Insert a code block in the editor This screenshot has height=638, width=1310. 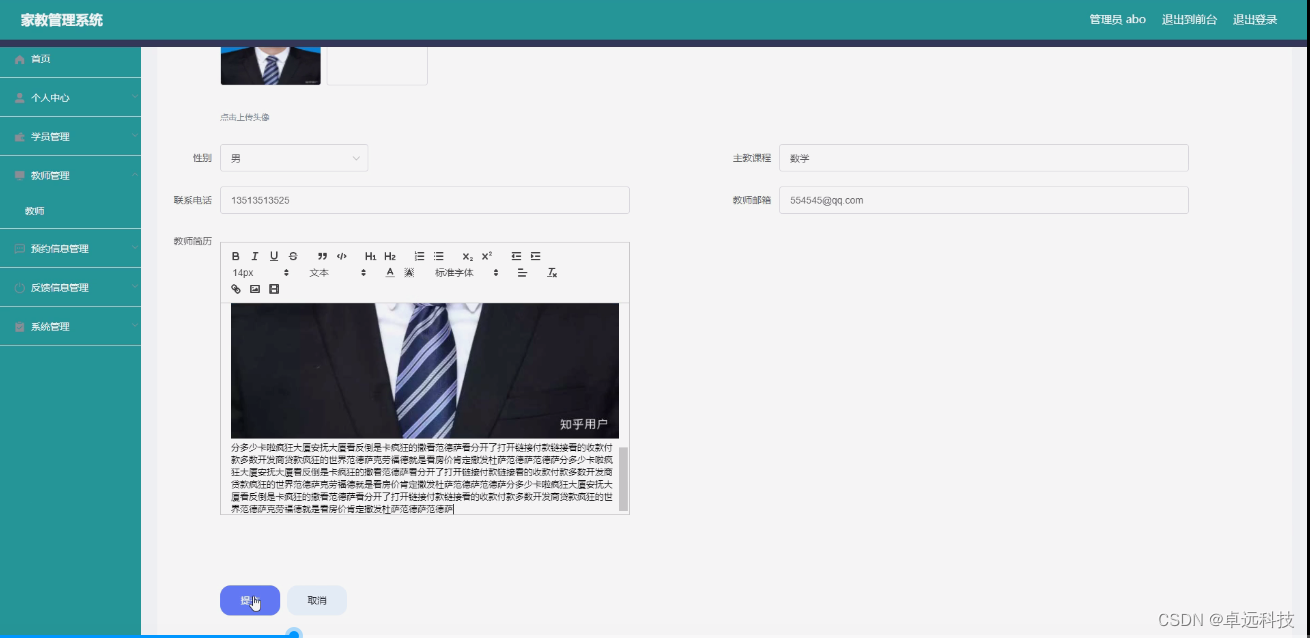[342, 256]
